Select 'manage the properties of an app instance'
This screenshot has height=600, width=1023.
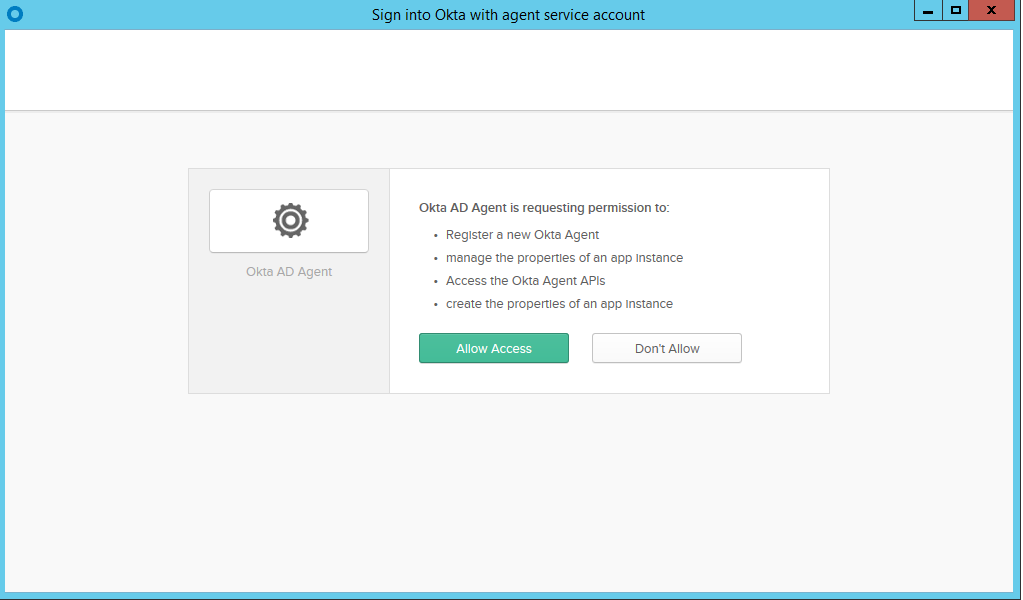tap(564, 258)
